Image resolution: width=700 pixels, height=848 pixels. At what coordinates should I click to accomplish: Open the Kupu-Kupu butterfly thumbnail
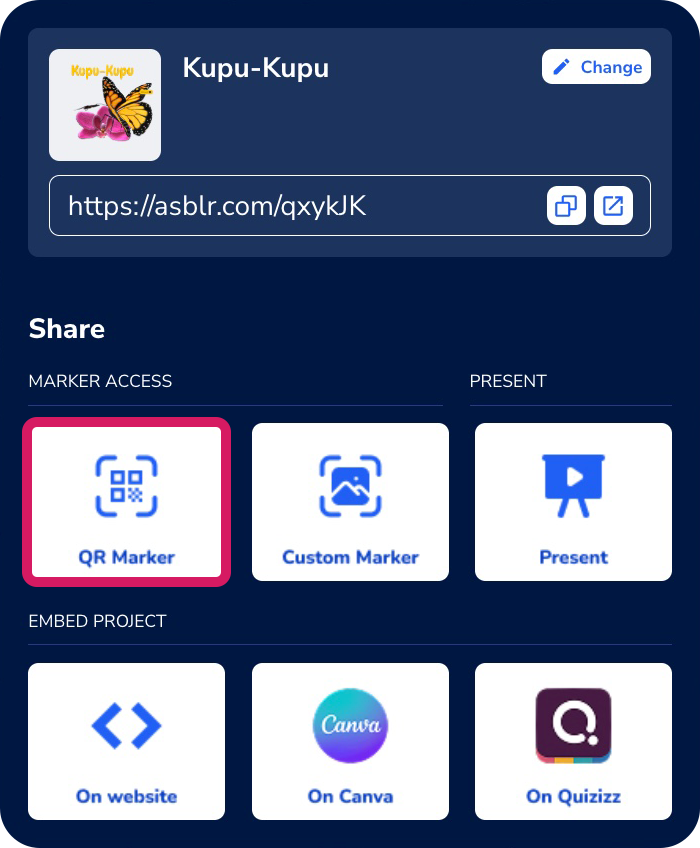point(105,105)
